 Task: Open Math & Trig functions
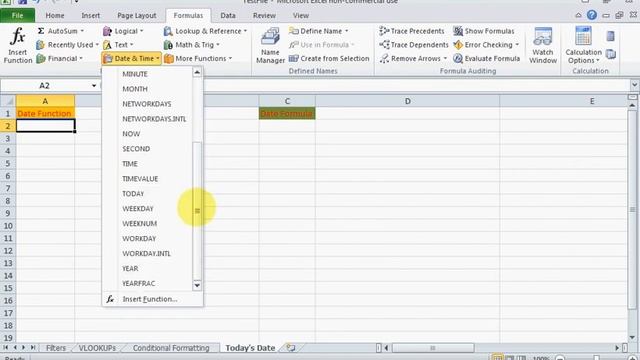[191, 45]
